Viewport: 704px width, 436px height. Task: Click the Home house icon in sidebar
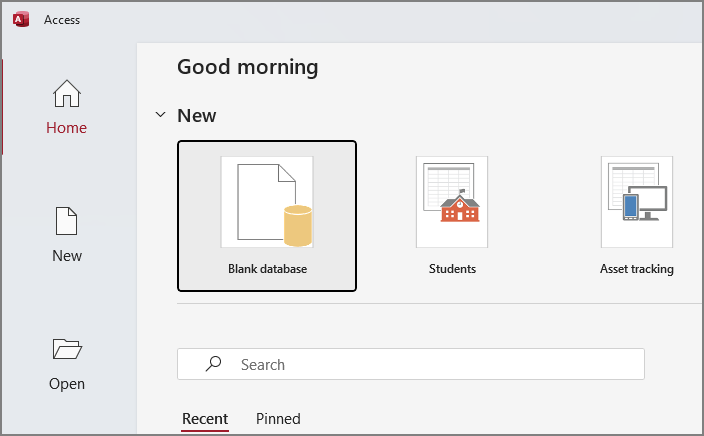click(67, 94)
